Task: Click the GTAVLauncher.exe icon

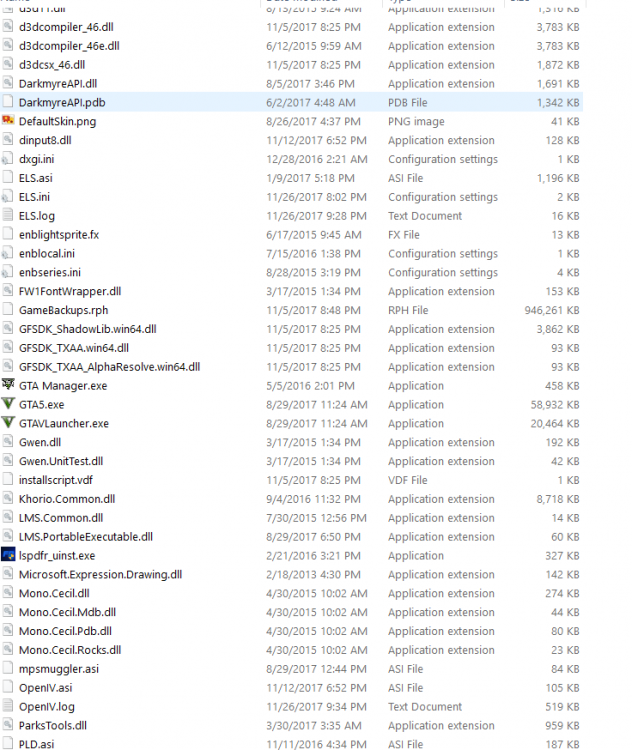Action: [8, 423]
